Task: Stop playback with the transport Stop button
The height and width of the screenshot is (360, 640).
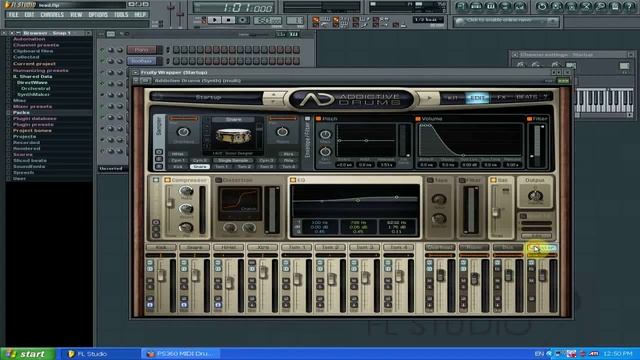Action: coord(228,20)
